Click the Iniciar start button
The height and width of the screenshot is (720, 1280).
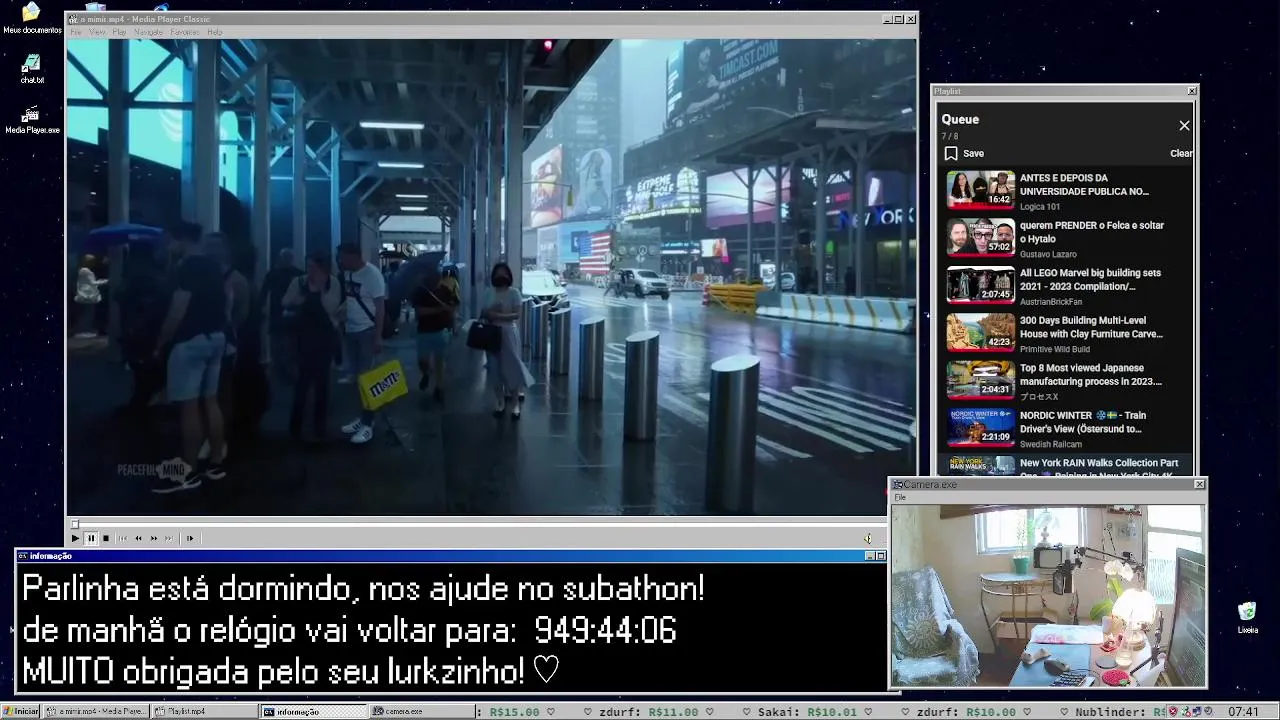(x=21, y=711)
